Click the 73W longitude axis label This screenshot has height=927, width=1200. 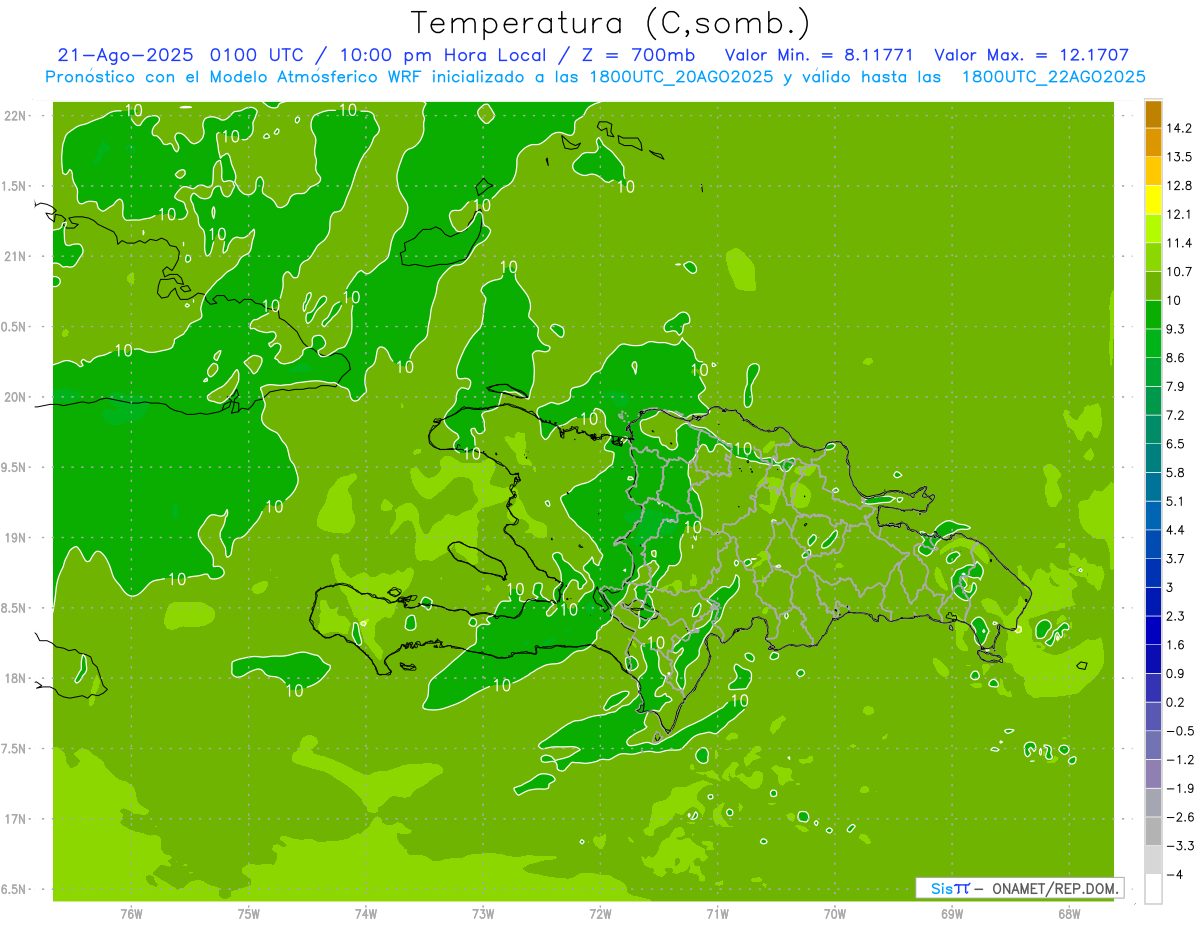pos(483,913)
